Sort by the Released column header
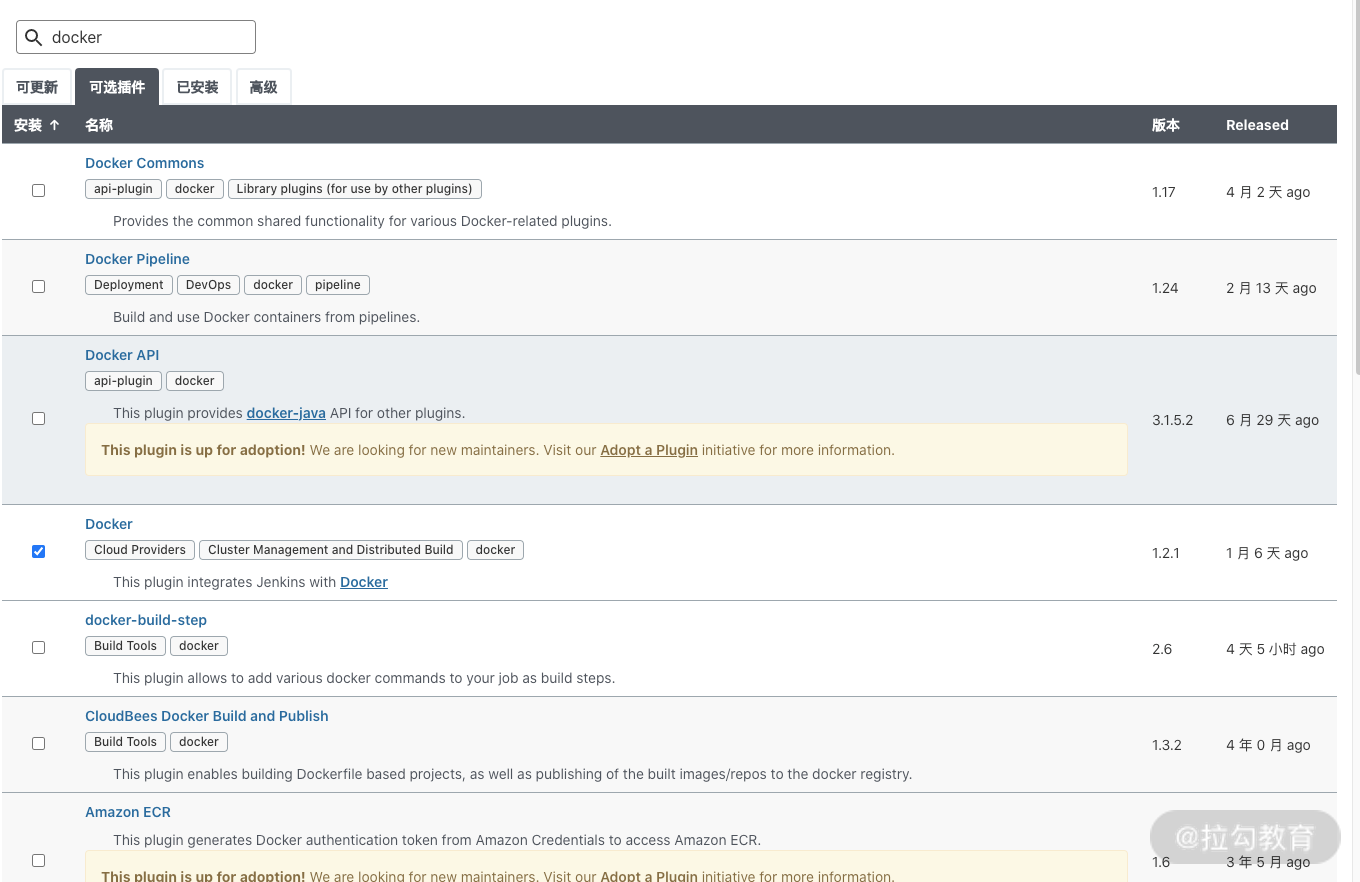 1257,125
